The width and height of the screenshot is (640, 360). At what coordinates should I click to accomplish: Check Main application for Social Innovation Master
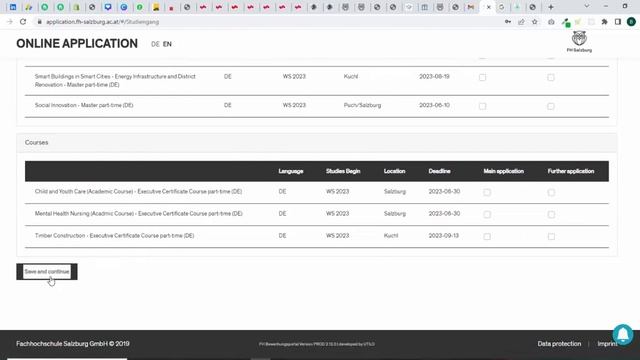482,106
